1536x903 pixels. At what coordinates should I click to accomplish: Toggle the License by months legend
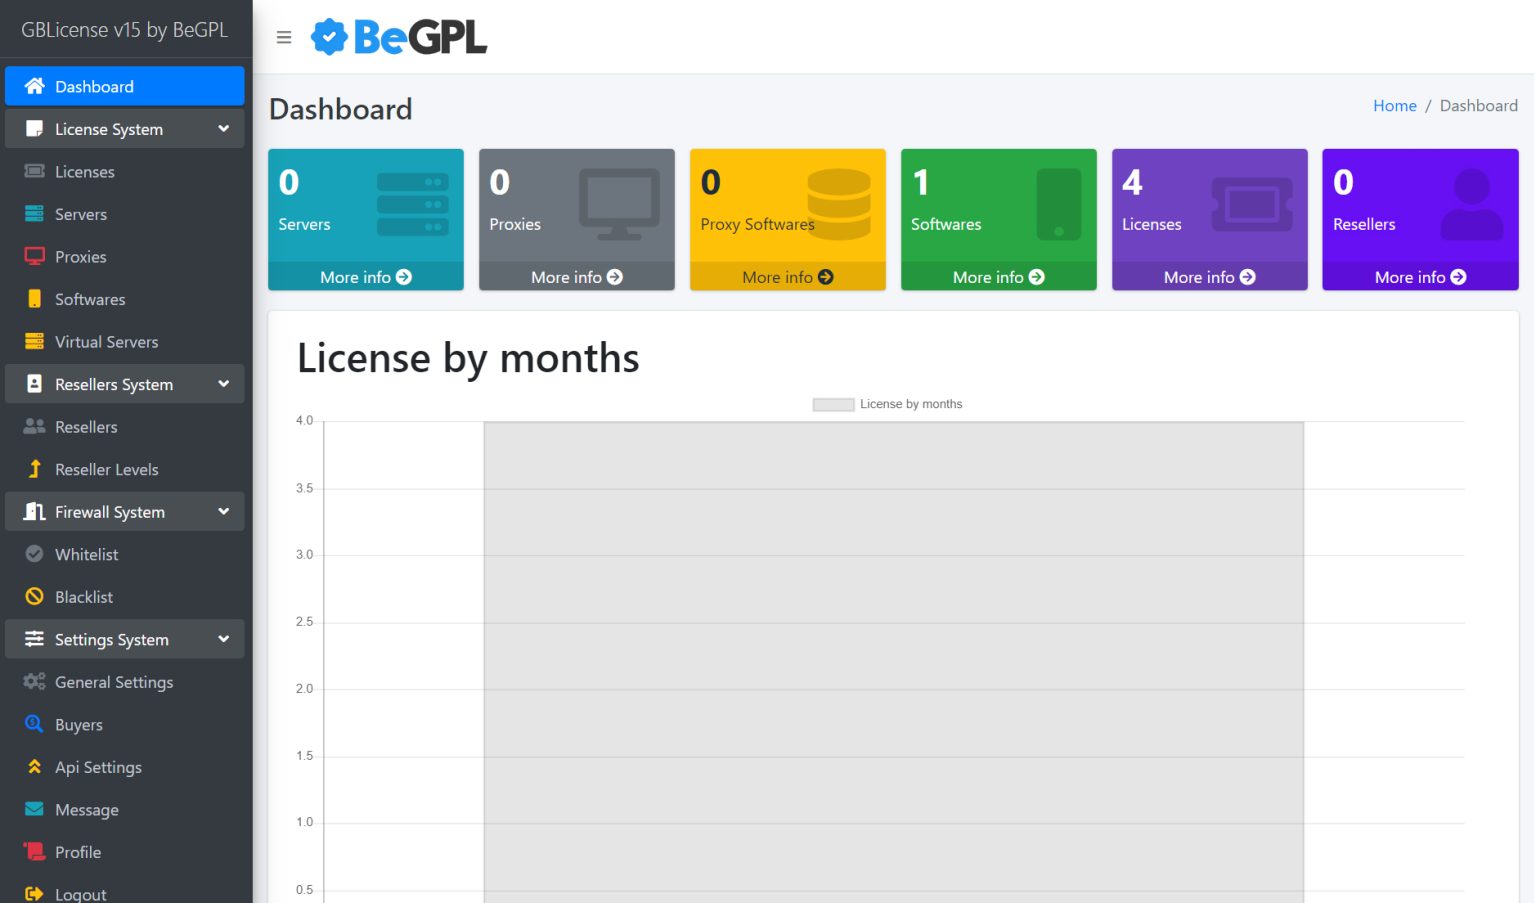886,403
